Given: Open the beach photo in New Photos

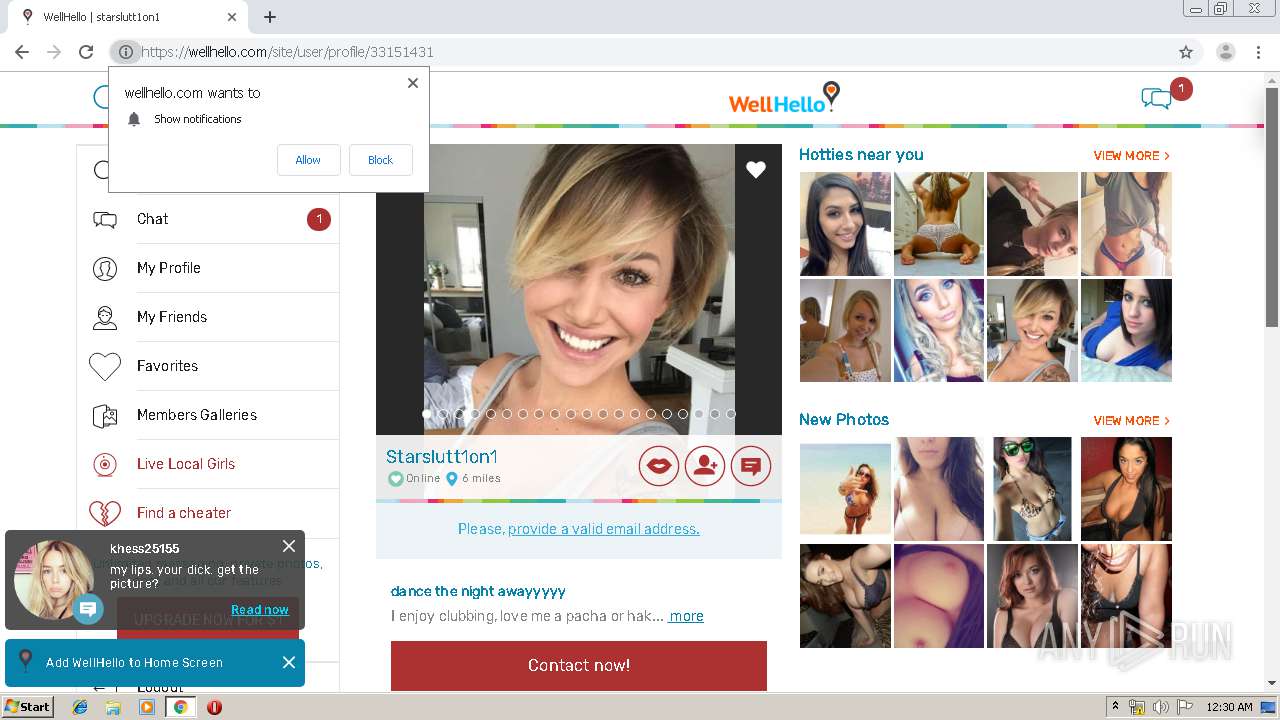Looking at the screenshot, I should coord(845,489).
